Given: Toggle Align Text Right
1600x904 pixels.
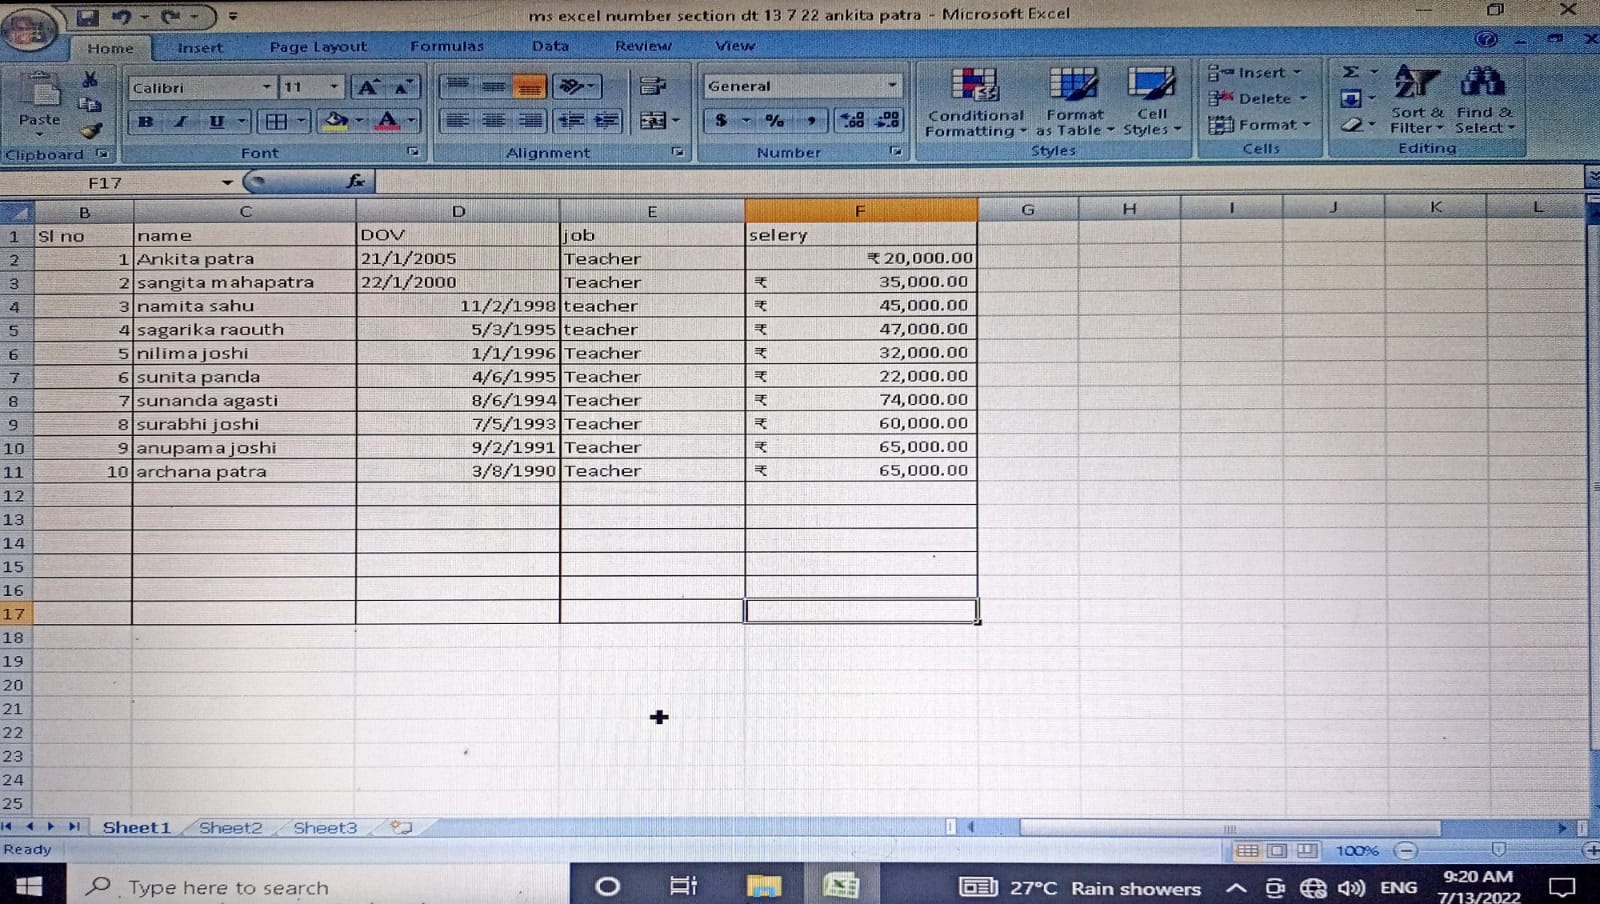Looking at the screenshot, I should [529, 121].
